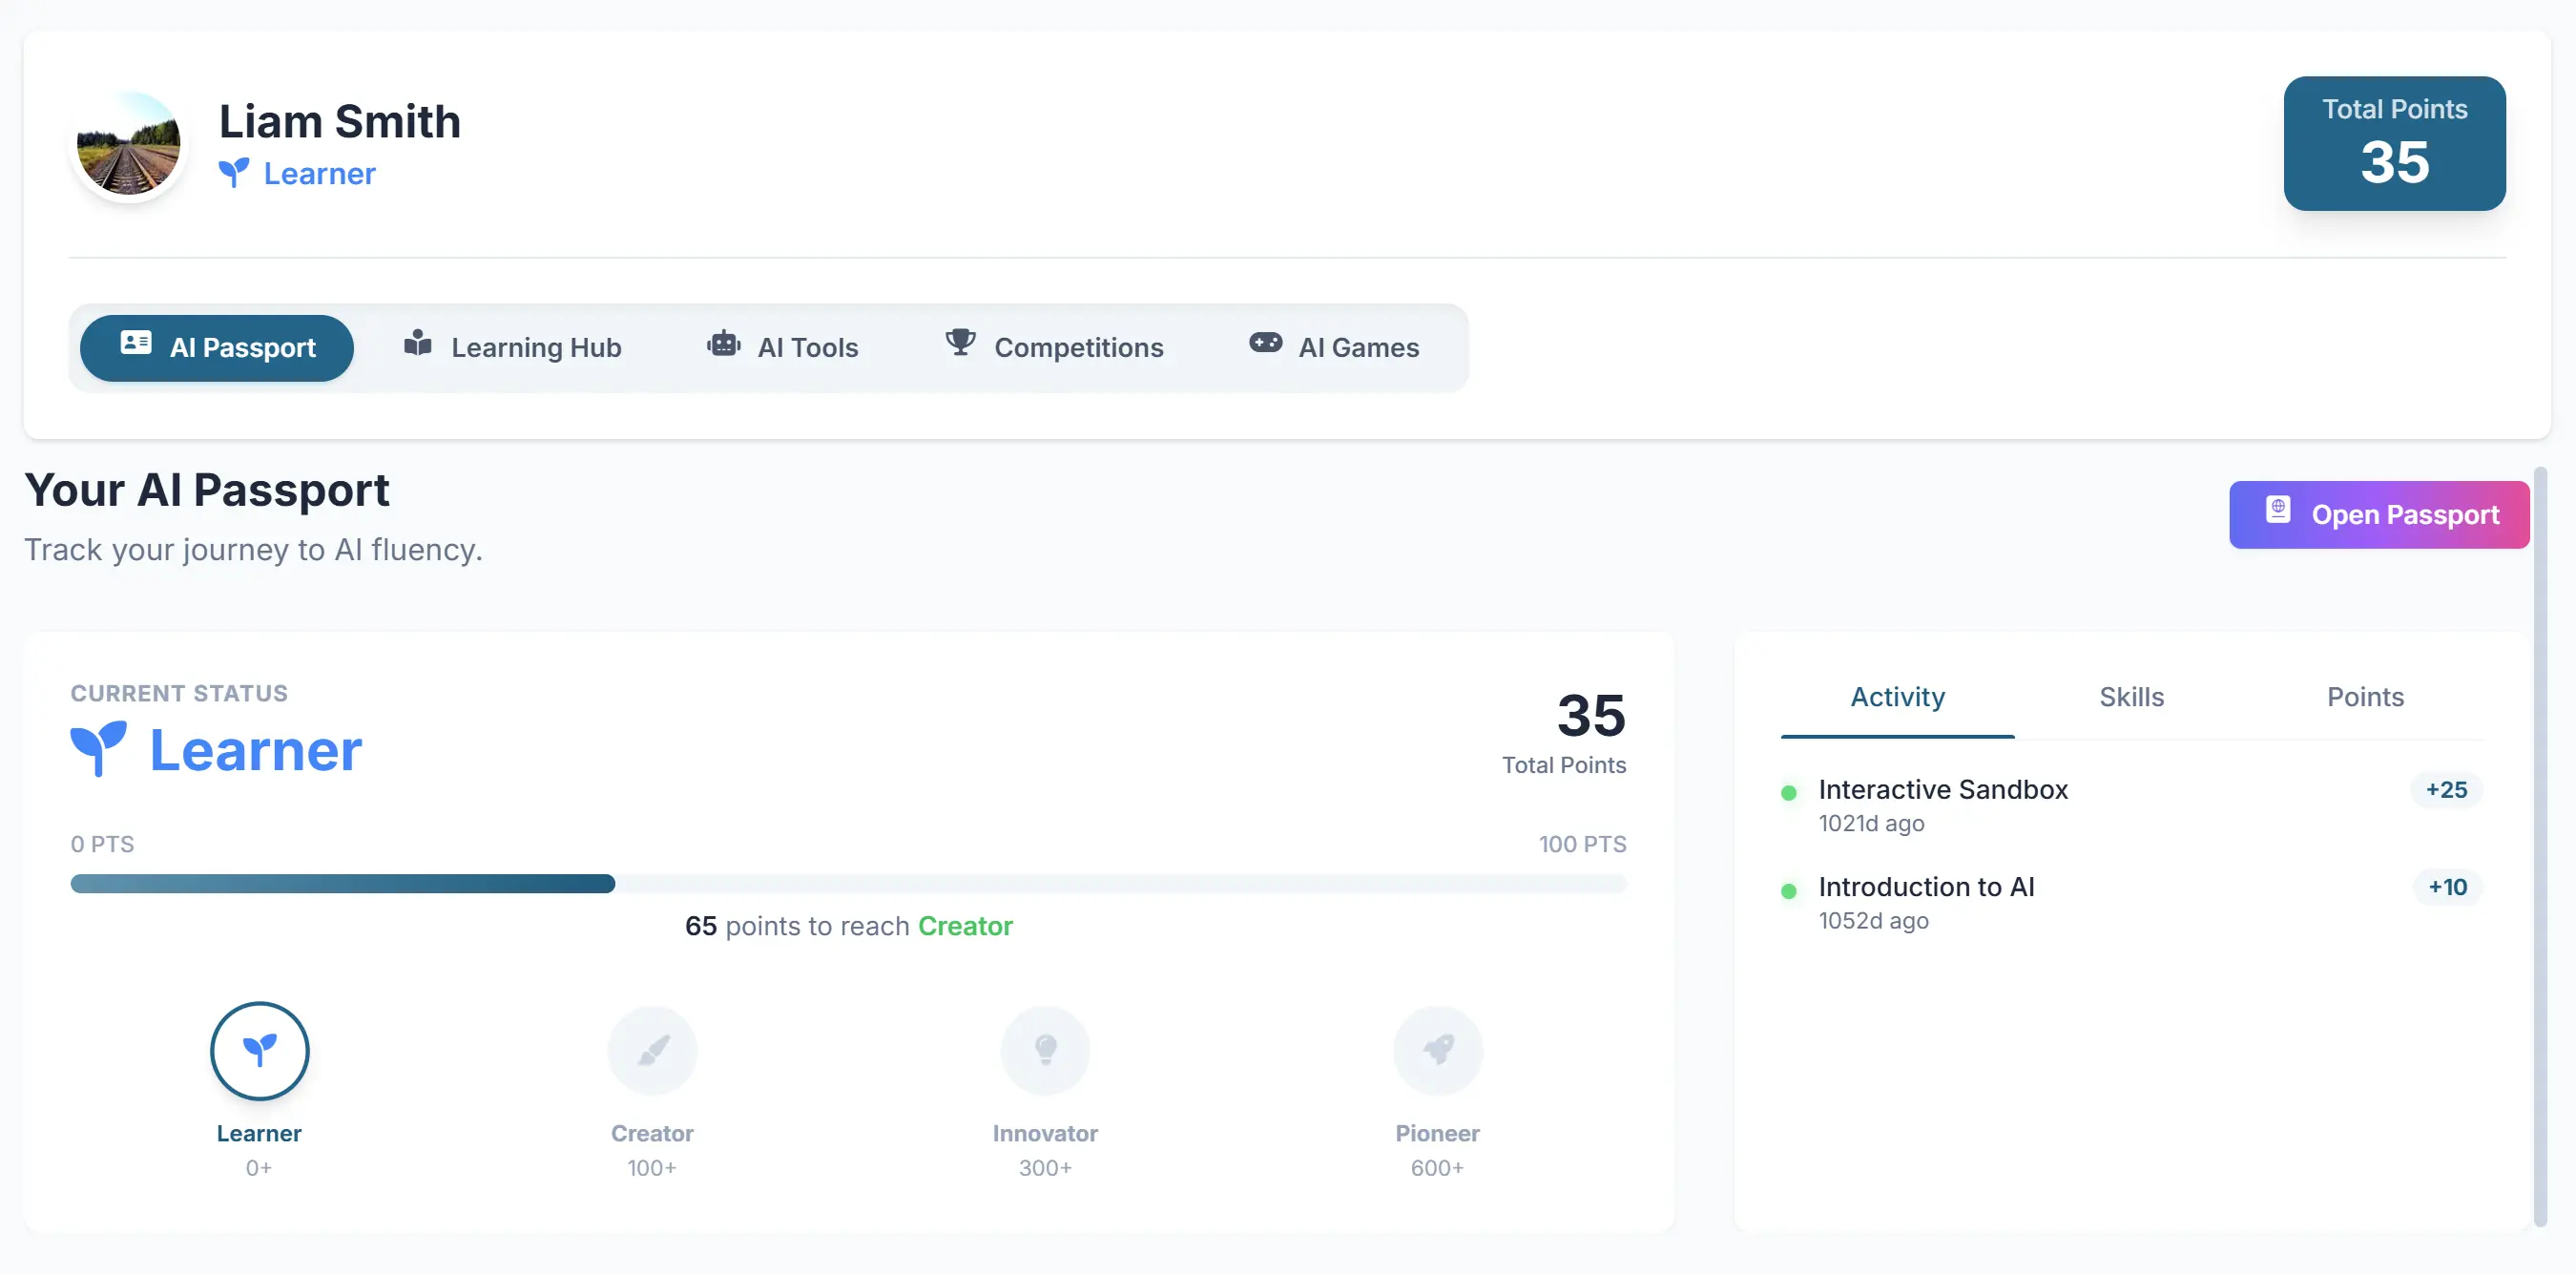The height and width of the screenshot is (1275, 2576).
Task: Open the Learner status link under profile name
Action: tap(297, 173)
